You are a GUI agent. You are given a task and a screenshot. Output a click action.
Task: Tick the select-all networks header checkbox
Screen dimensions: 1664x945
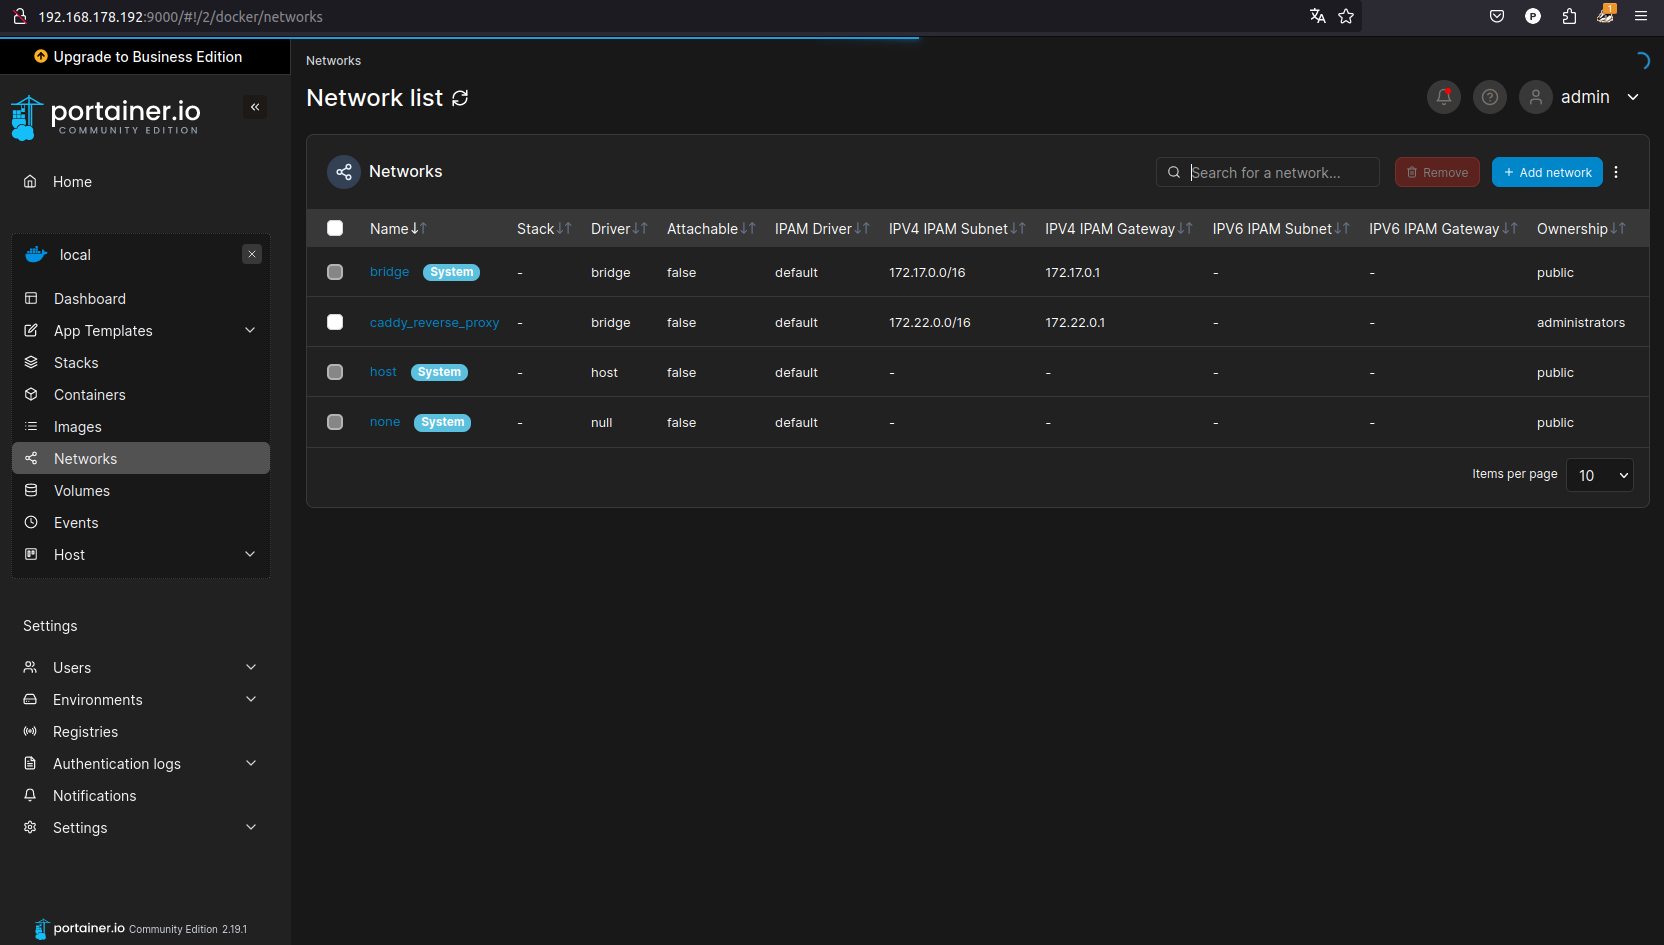click(335, 228)
